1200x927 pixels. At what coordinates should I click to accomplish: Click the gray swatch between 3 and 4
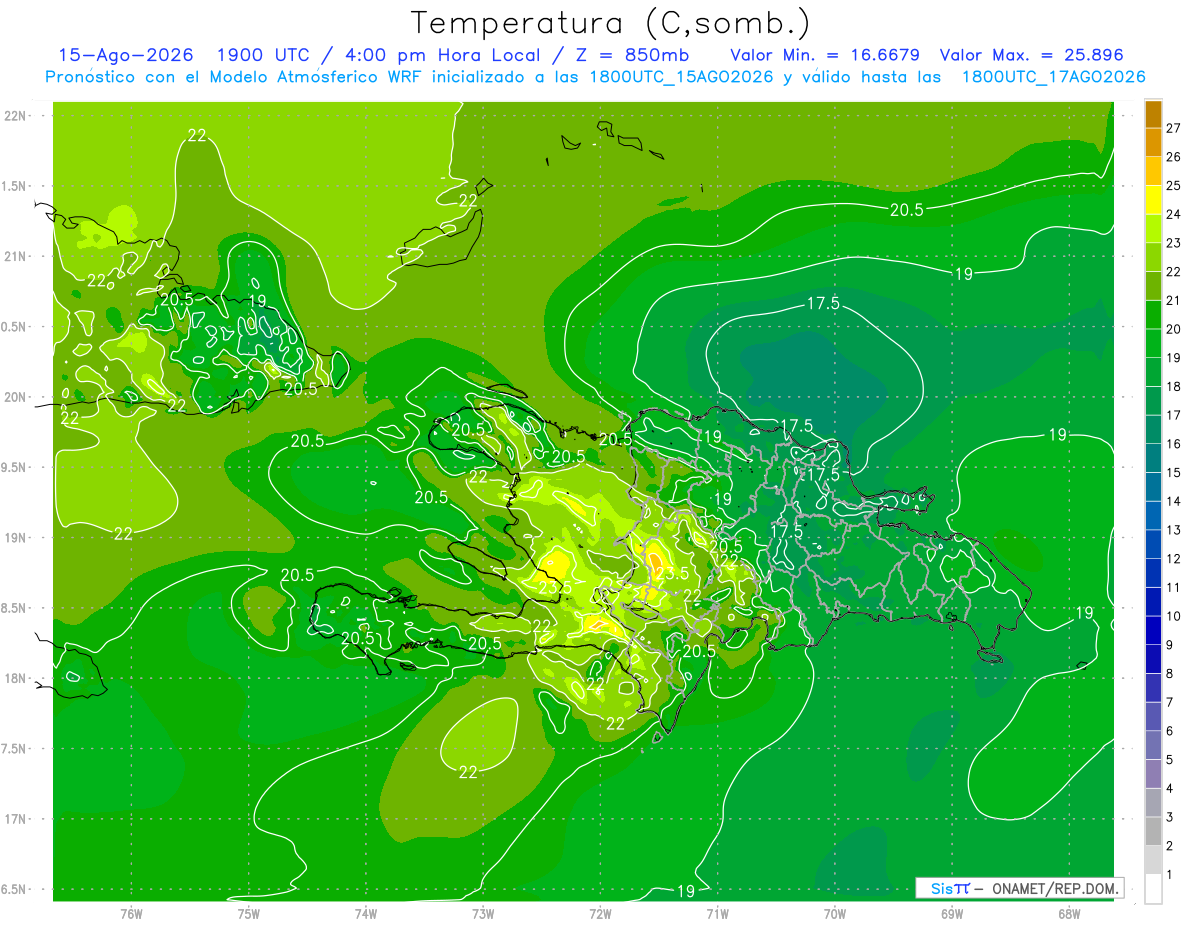[x=1153, y=802]
